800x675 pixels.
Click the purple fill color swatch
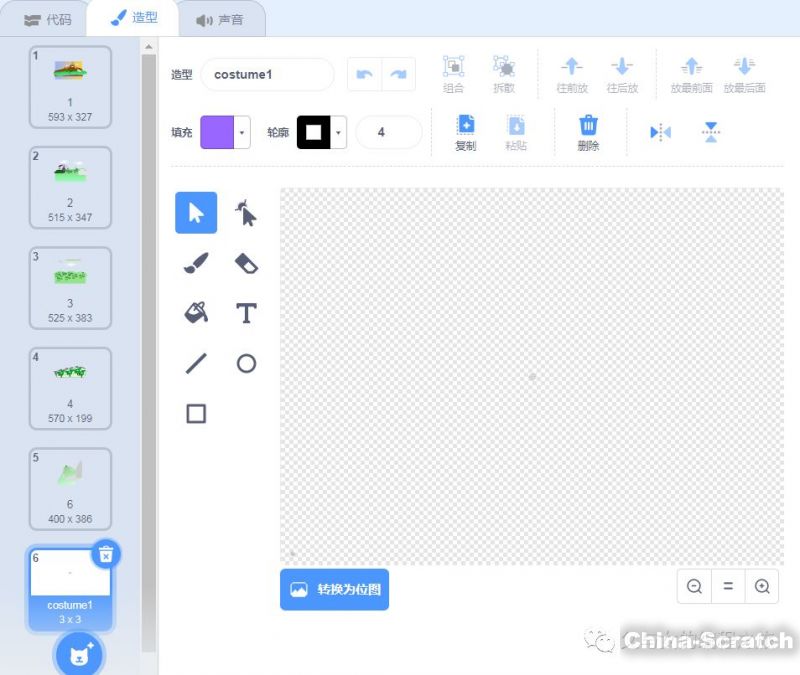point(217,132)
